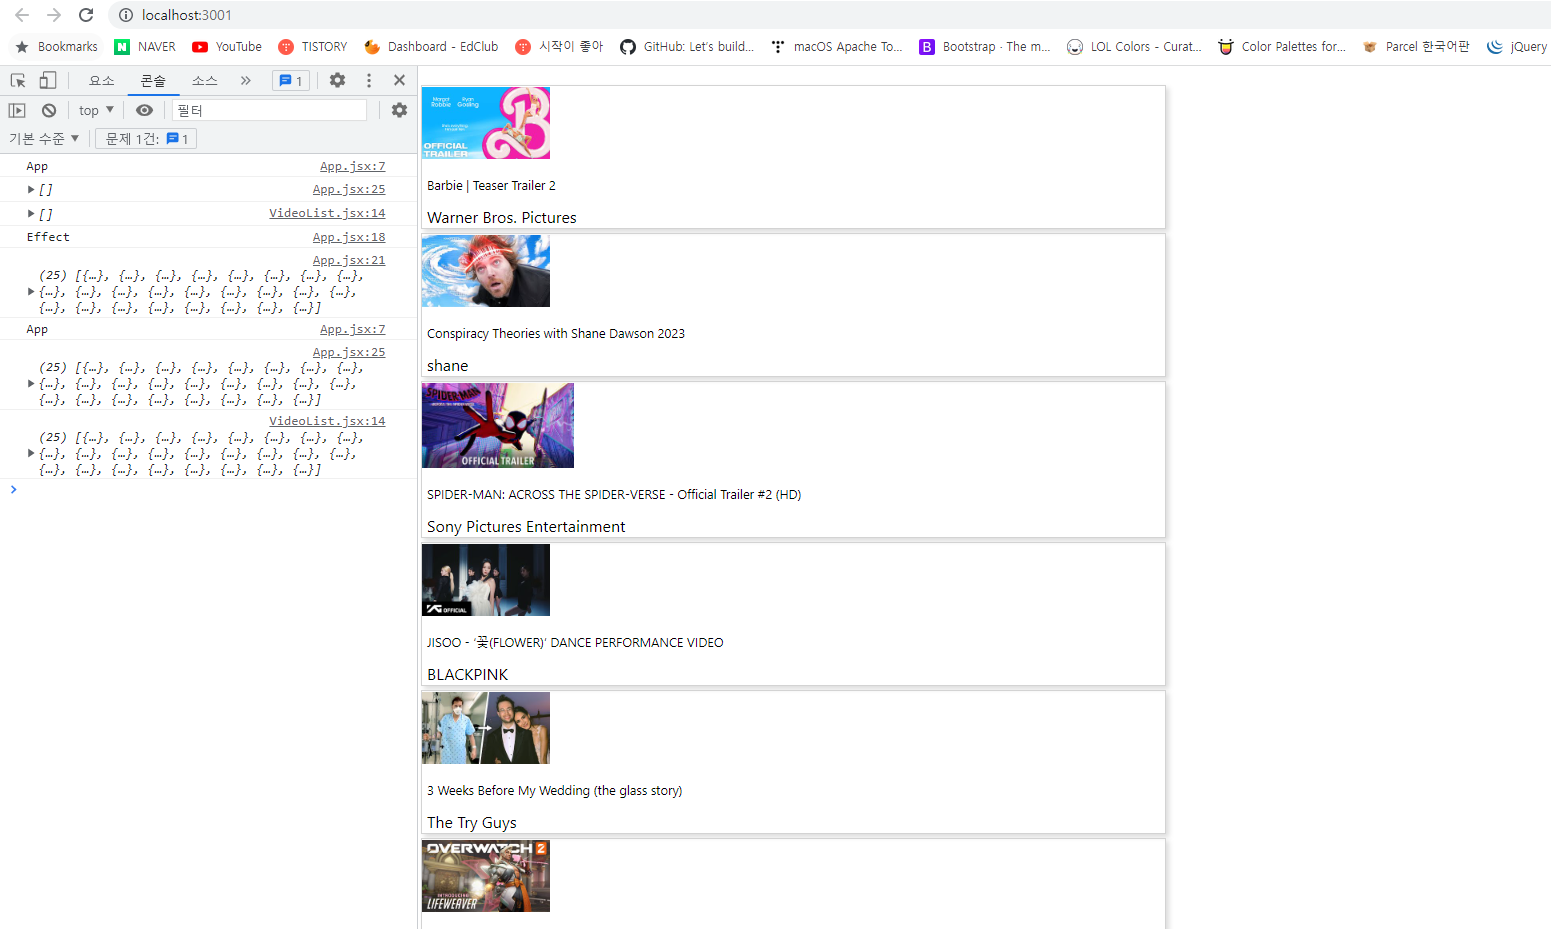Open source link App.jsx:21

(x=348, y=260)
